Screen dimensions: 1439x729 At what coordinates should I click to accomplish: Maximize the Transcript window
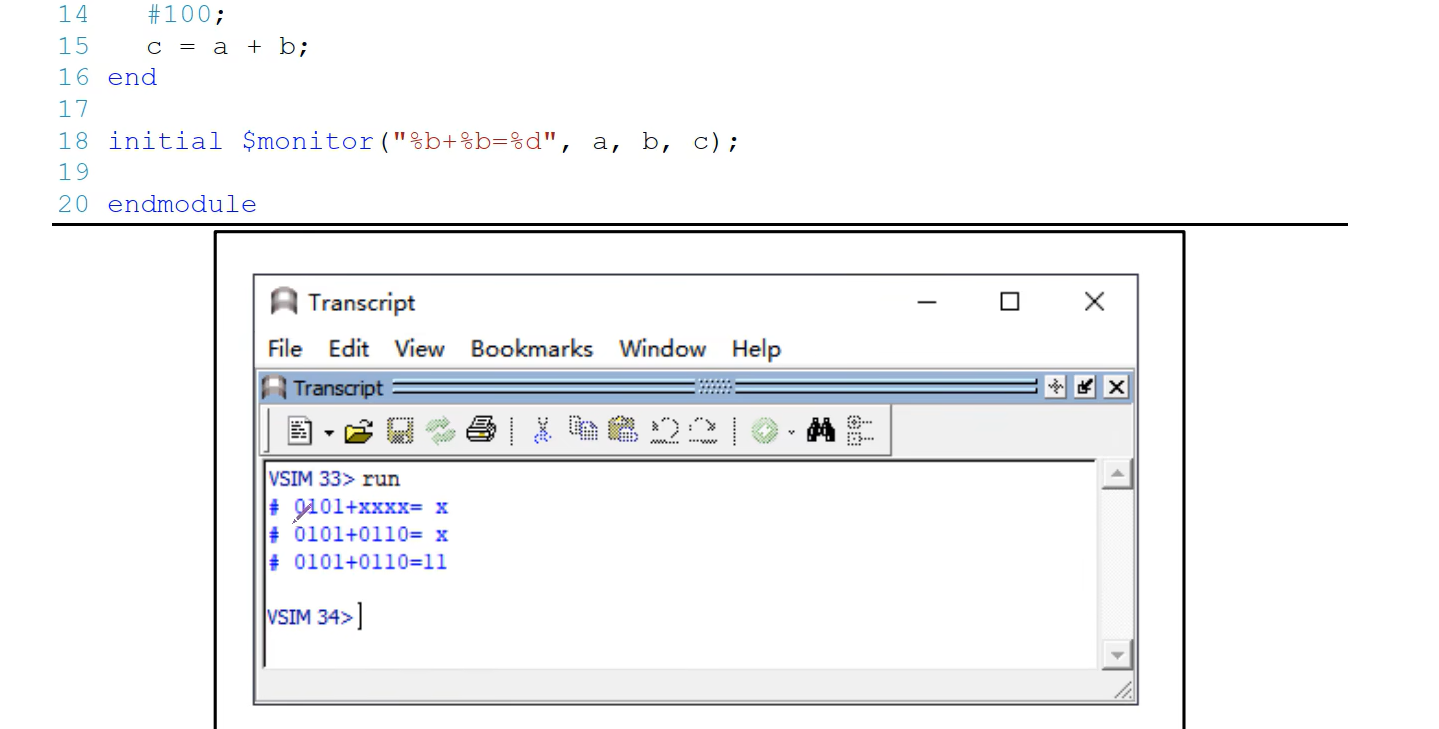[x=1010, y=301]
